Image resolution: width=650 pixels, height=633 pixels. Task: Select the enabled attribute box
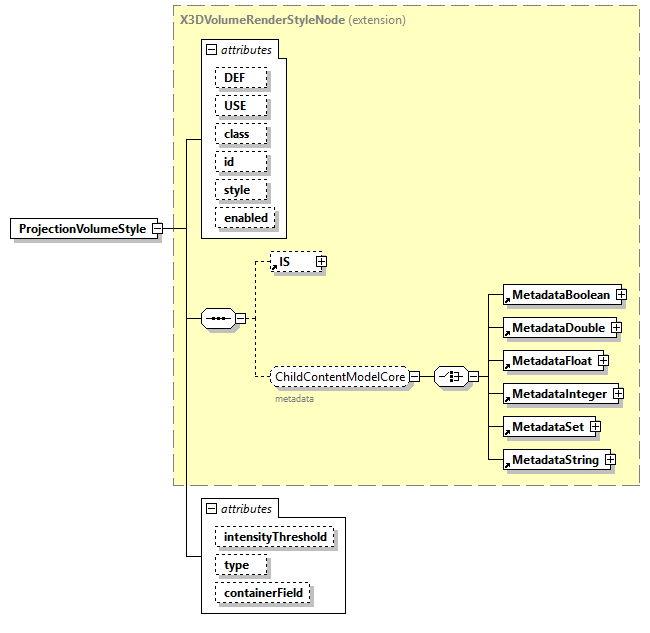click(x=245, y=217)
